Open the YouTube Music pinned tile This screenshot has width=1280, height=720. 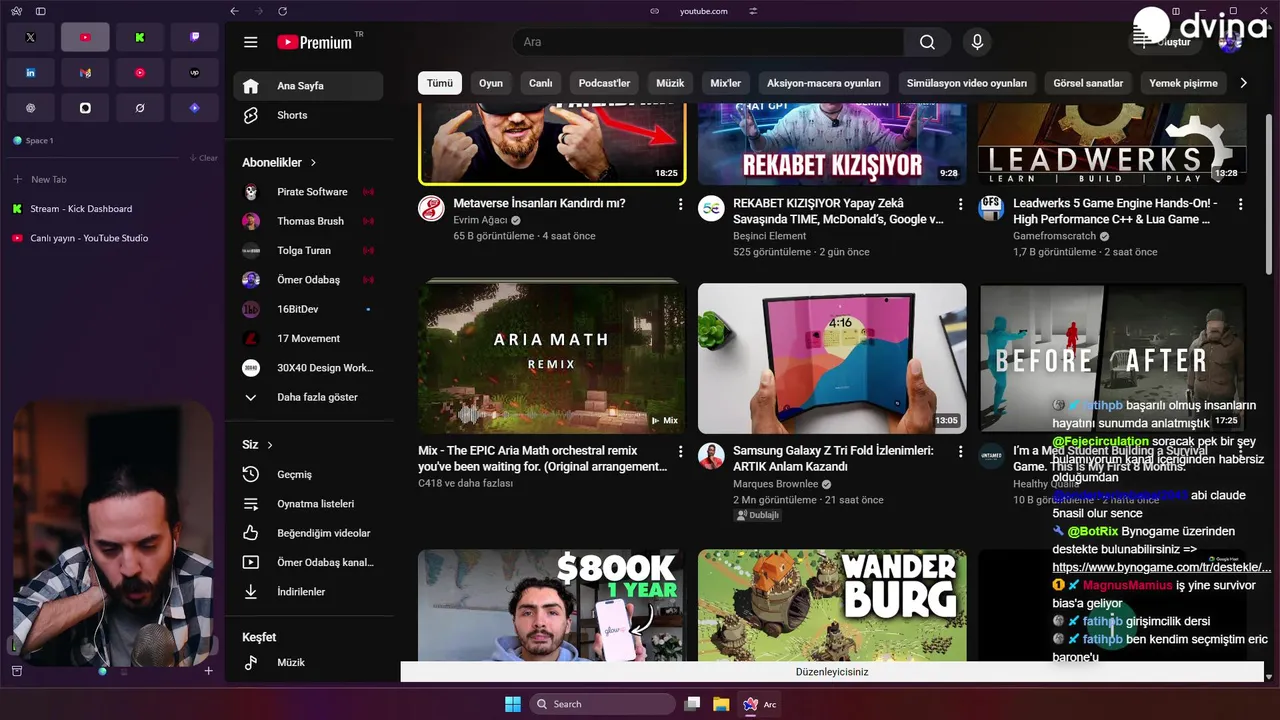point(140,72)
